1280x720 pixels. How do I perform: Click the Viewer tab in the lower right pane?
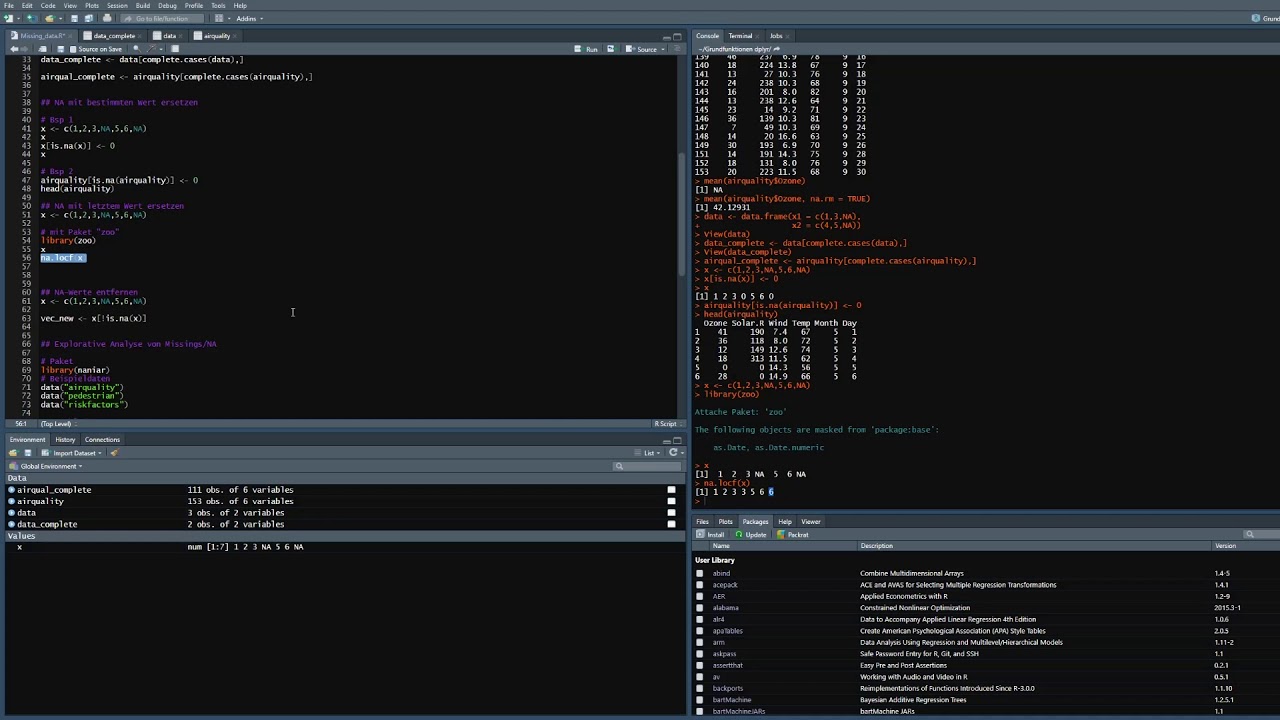click(811, 522)
